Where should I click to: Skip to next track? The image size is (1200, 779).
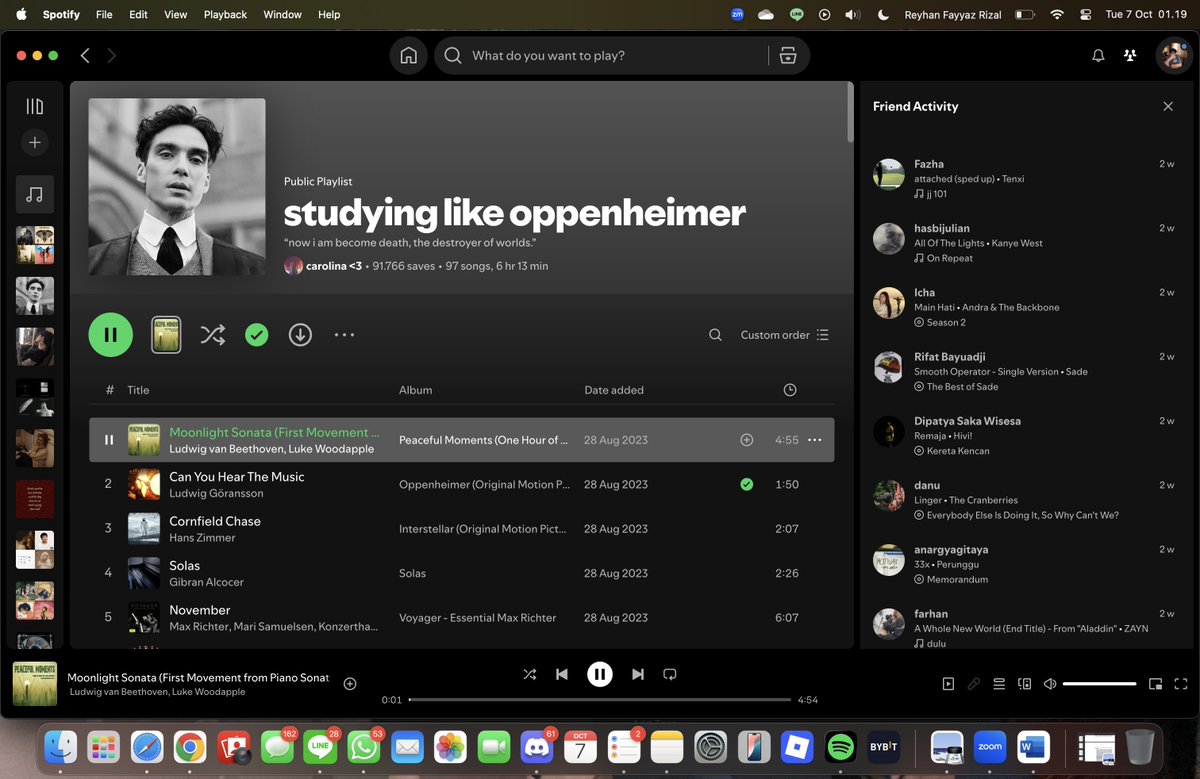638,675
